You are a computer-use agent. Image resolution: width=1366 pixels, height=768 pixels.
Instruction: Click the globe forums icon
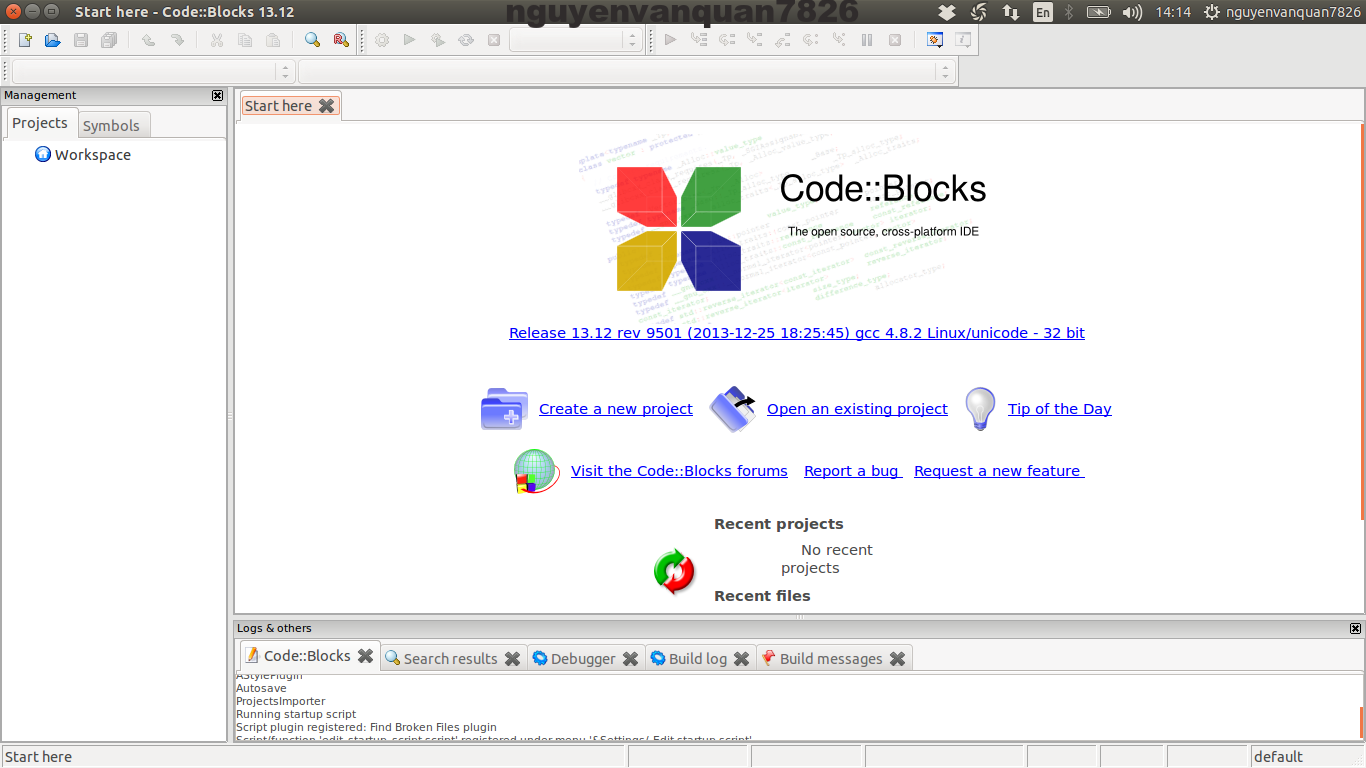[x=535, y=472]
